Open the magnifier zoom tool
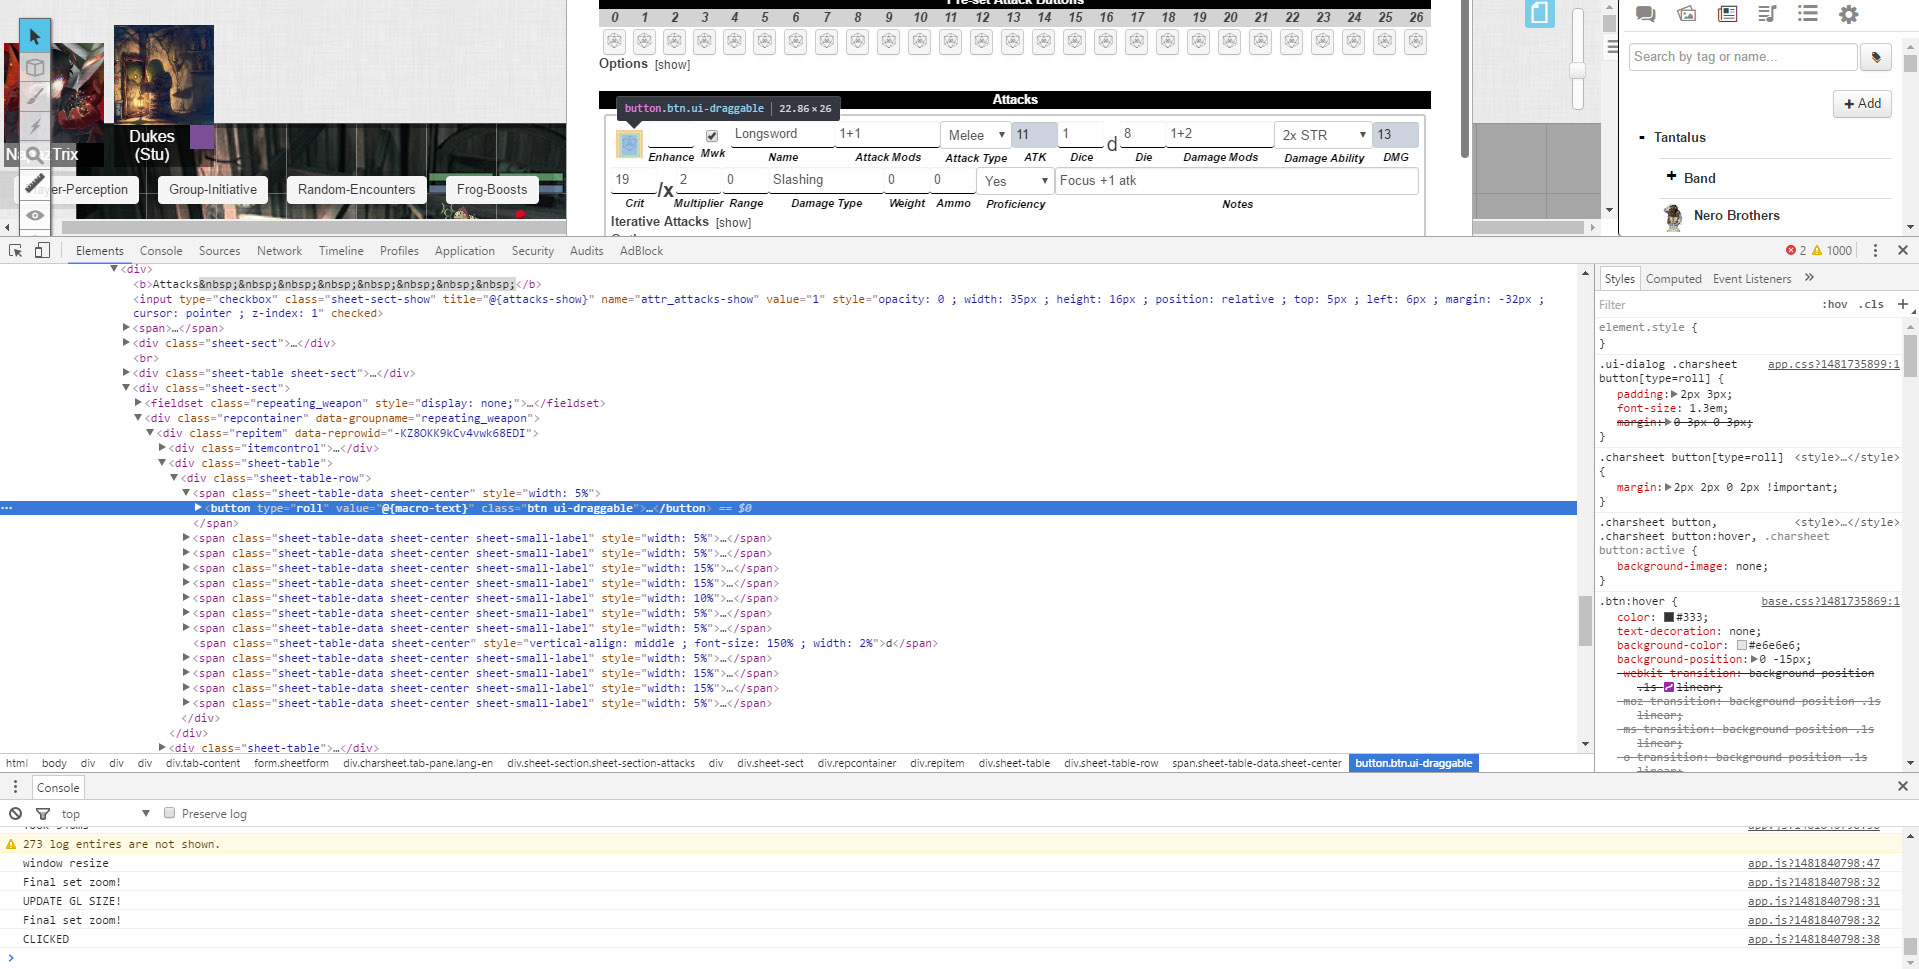 tap(35, 155)
